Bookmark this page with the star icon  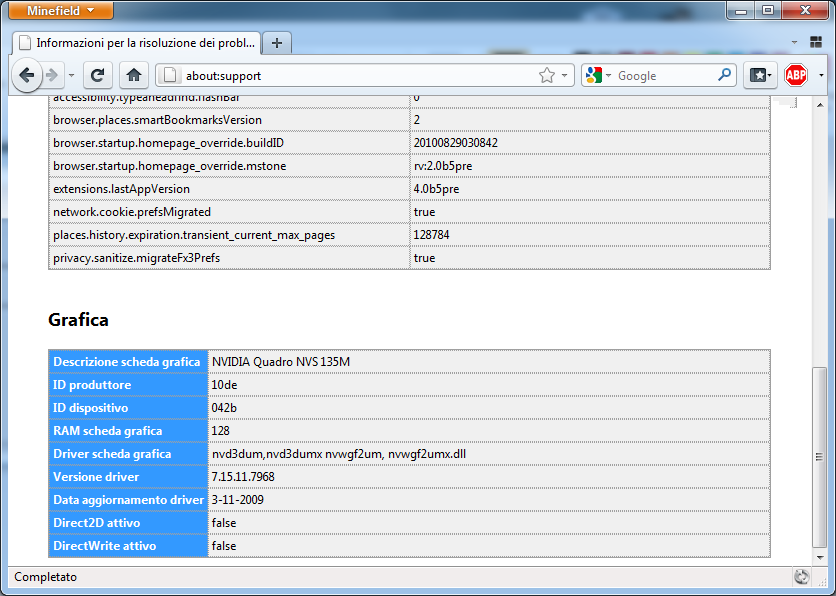(546, 76)
